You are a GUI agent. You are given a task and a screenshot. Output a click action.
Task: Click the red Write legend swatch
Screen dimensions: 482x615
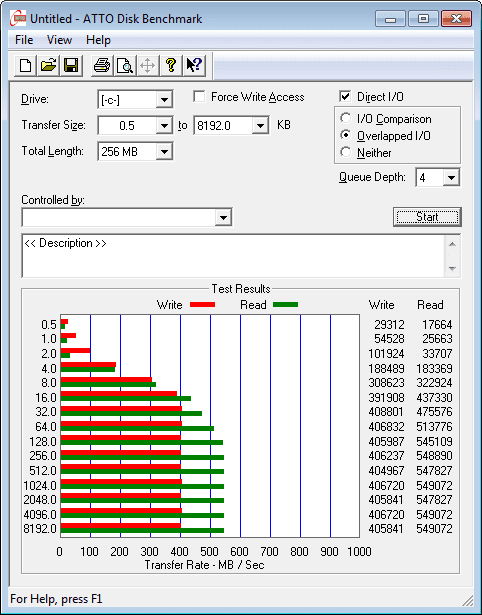202,304
